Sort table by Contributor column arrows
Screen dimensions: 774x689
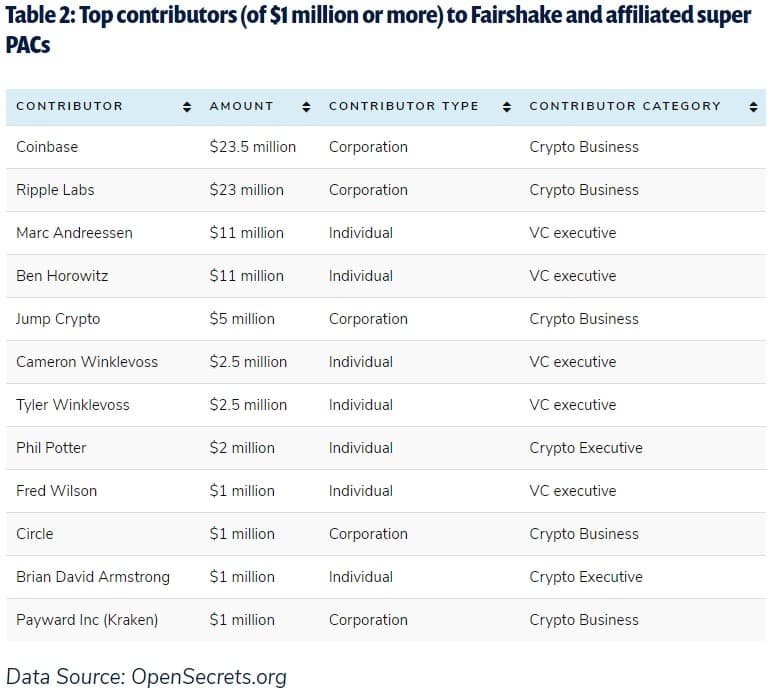(x=187, y=107)
